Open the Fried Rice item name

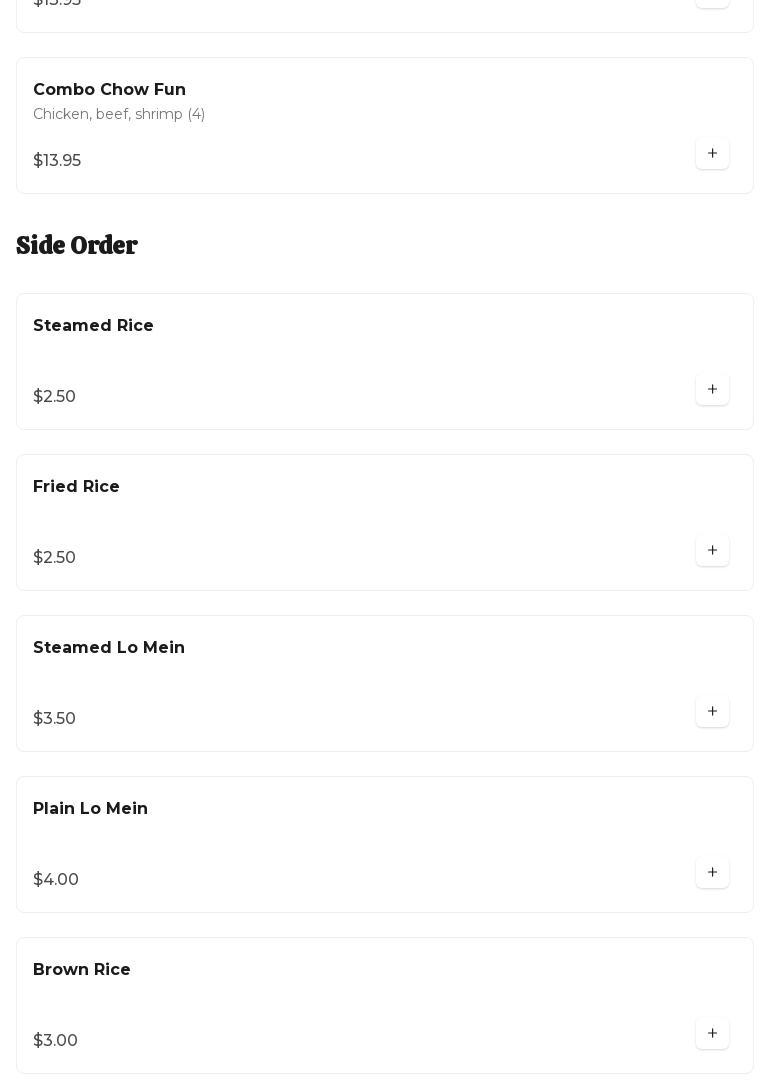tap(76, 487)
